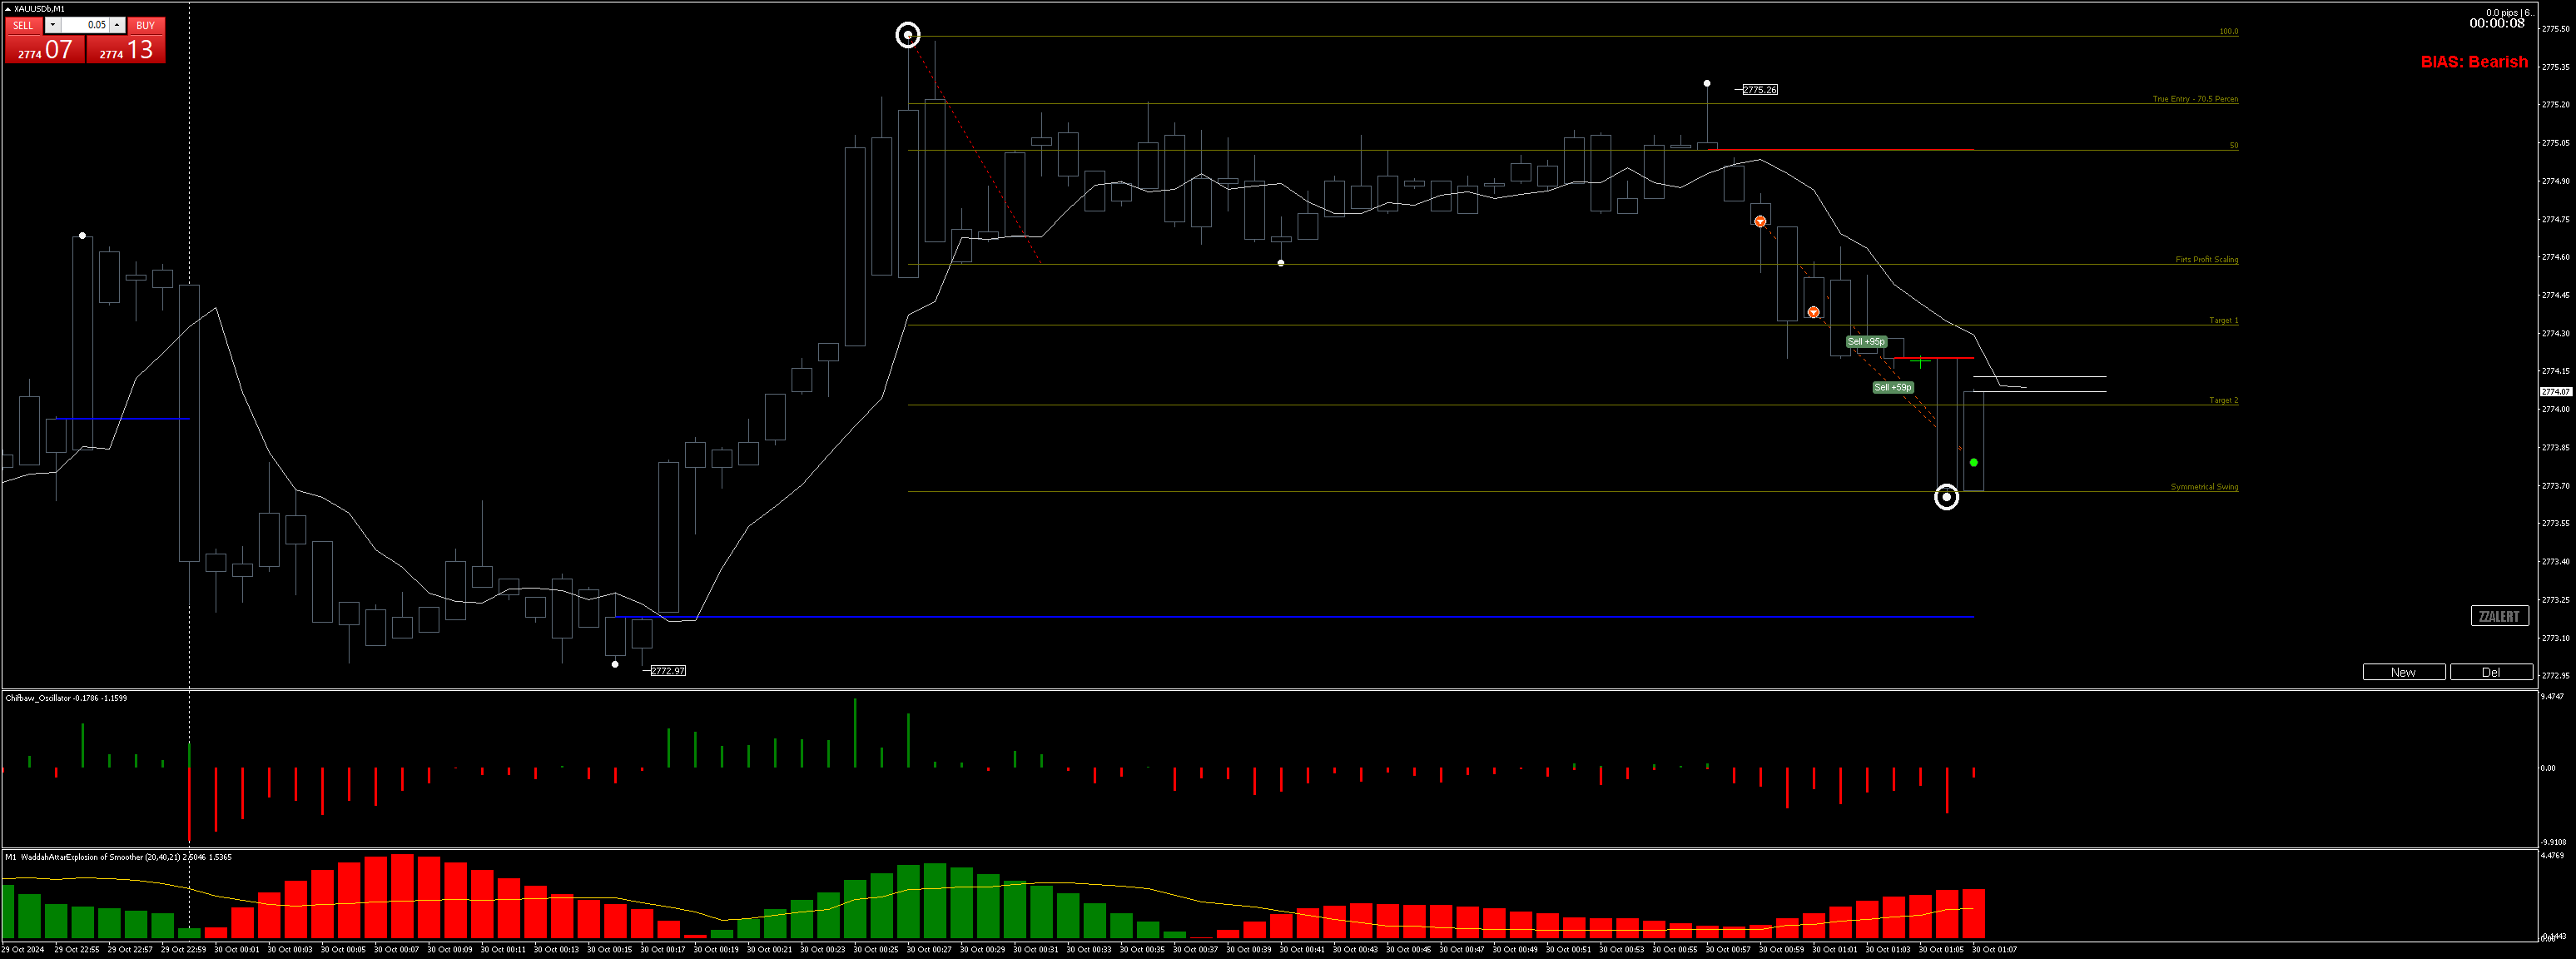Screen dimensions: 2576x959
Task: Click the SELL one-click trading button
Action: [x=23, y=25]
